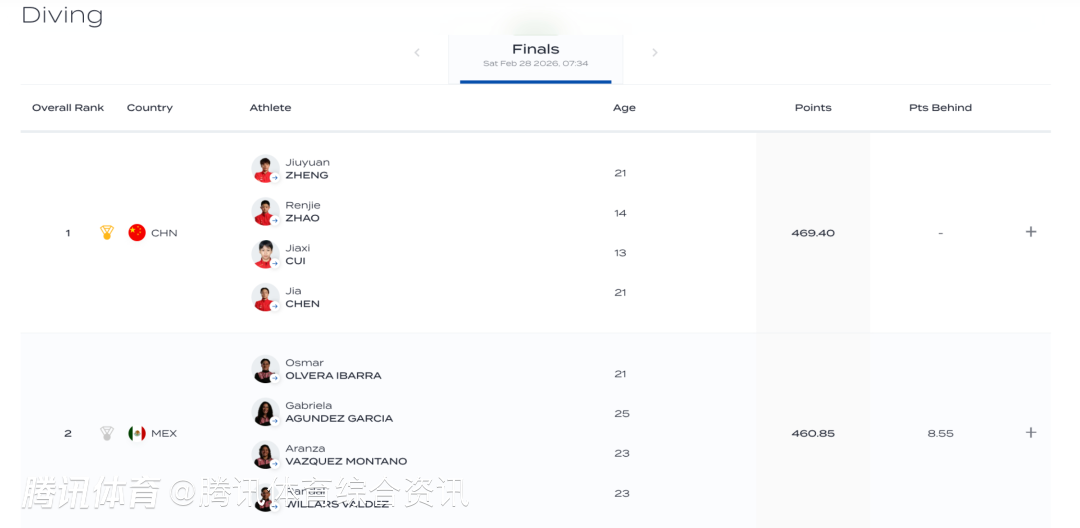Go to next round with right arrow
The width and height of the screenshot is (1080, 528).
[x=655, y=53]
